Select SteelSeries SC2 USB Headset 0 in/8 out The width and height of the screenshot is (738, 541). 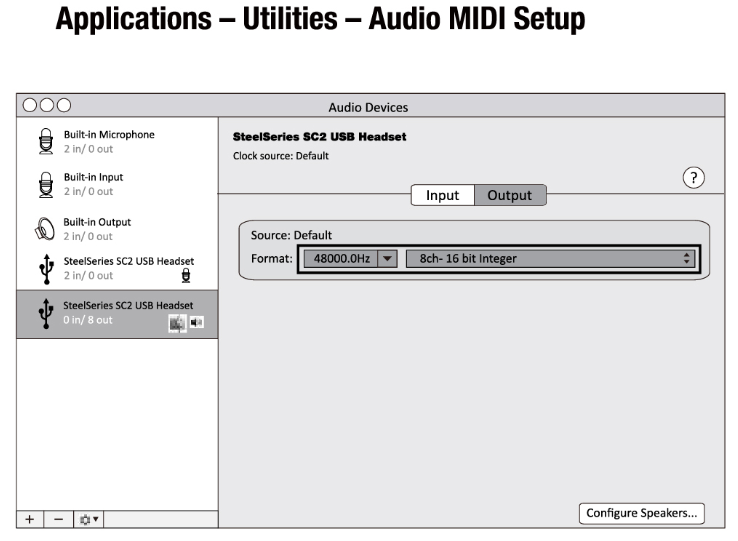point(117,314)
